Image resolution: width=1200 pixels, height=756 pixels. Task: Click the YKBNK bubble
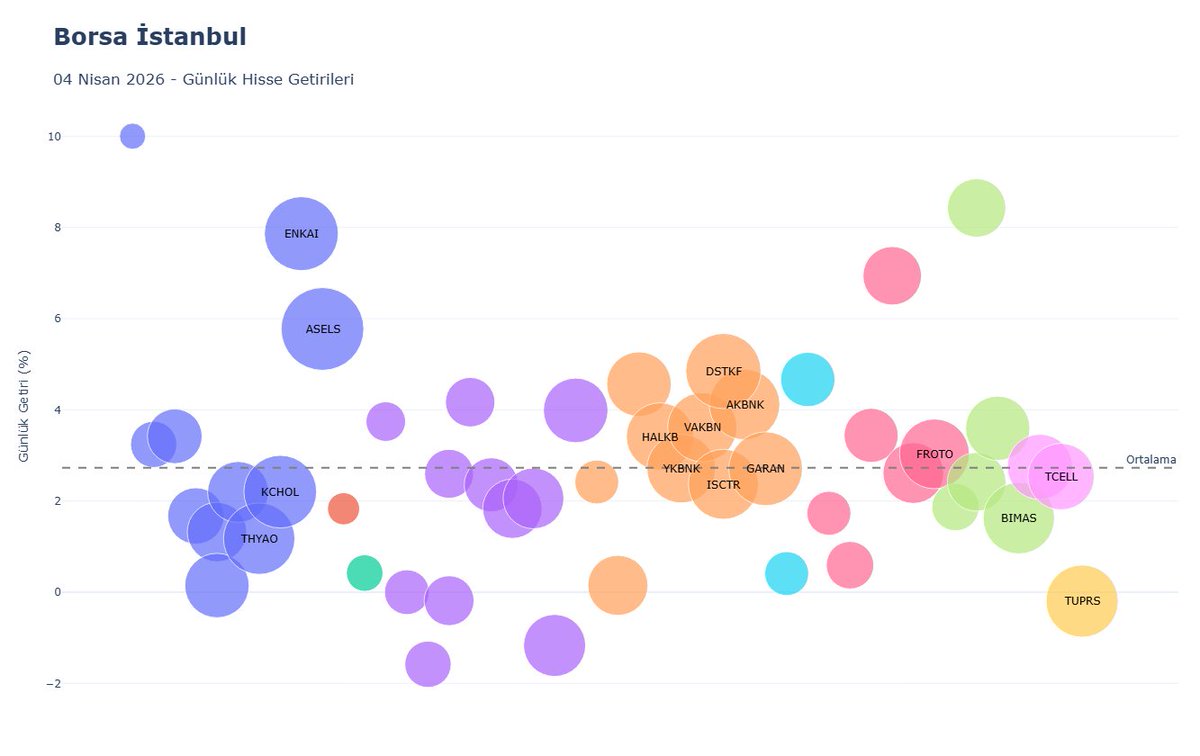pos(682,468)
